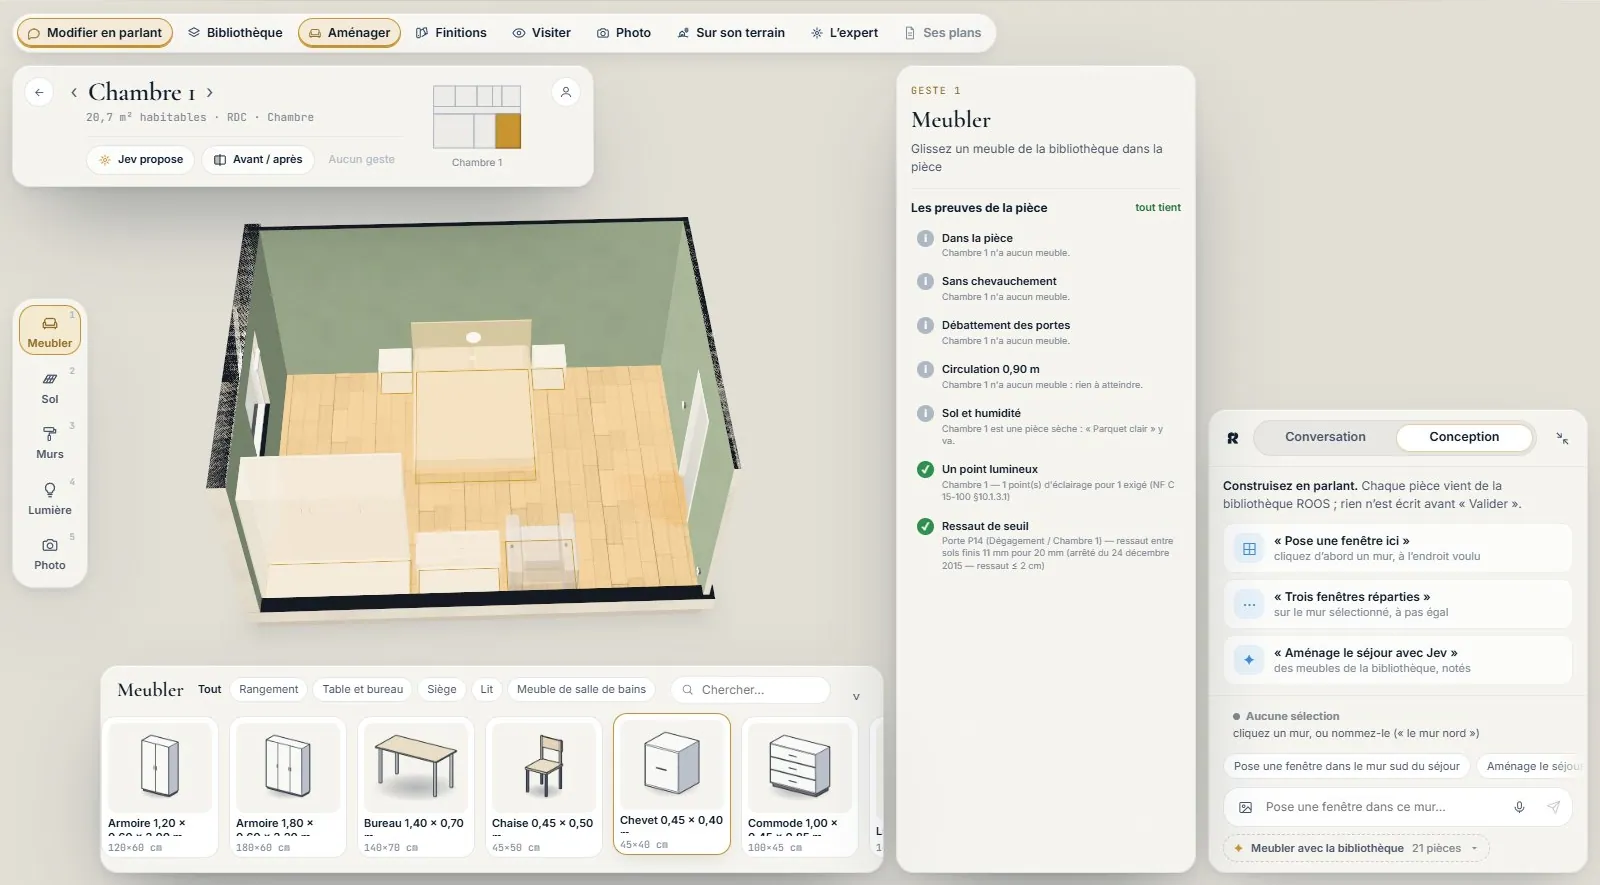
Task: Go to next room with right chevron
Action: tap(210, 92)
